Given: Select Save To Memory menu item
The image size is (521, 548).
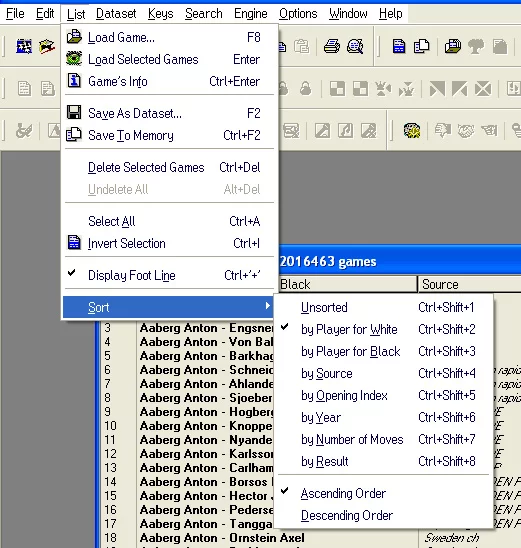Looking at the screenshot, I should point(169,135).
